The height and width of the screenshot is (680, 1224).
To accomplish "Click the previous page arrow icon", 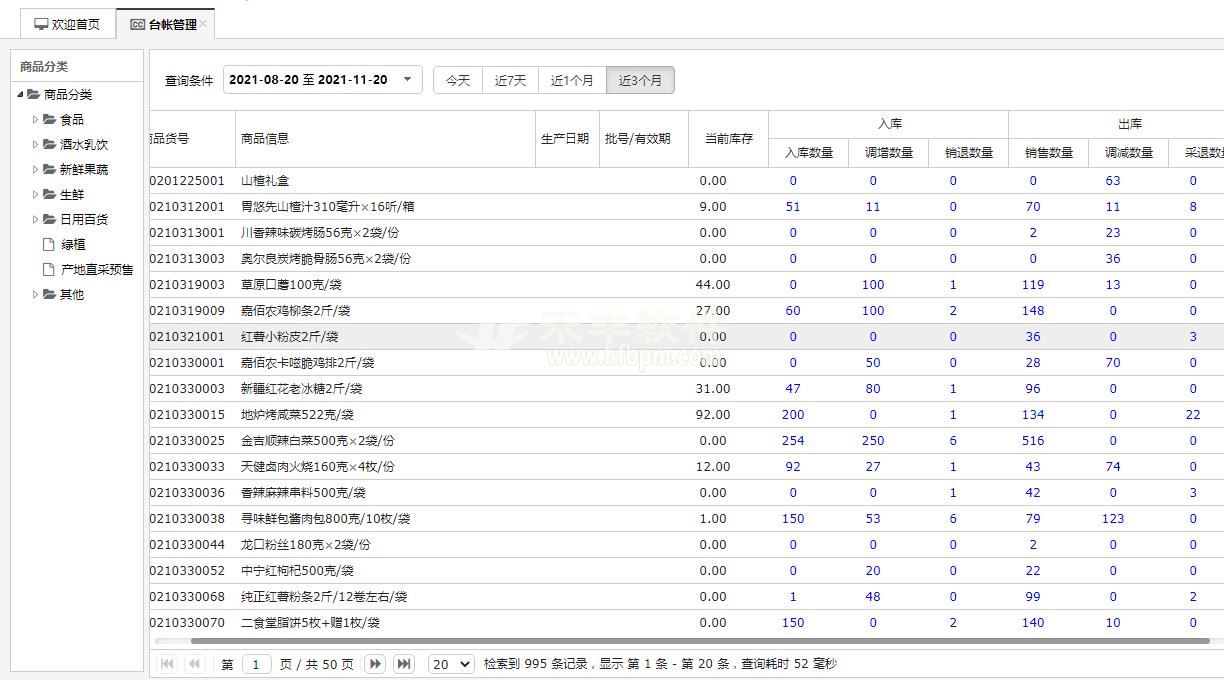I will click(x=194, y=664).
